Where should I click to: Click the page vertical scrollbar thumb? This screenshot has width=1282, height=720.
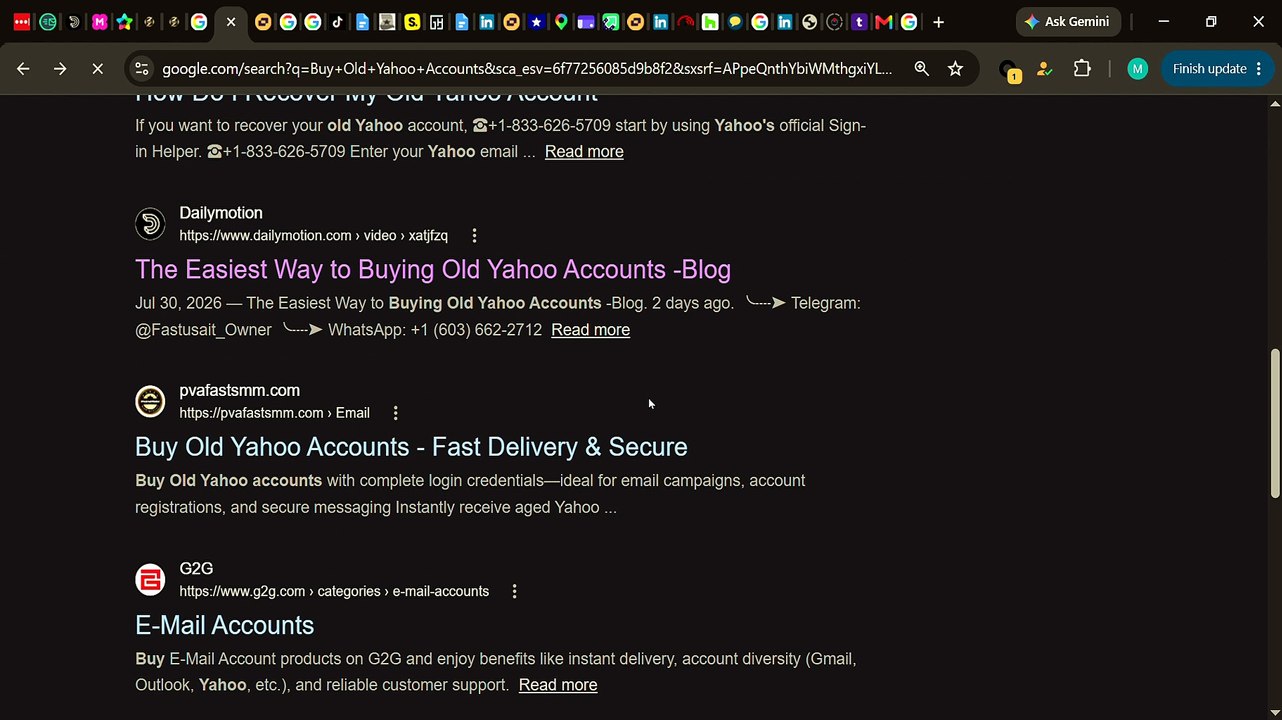click(1274, 422)
